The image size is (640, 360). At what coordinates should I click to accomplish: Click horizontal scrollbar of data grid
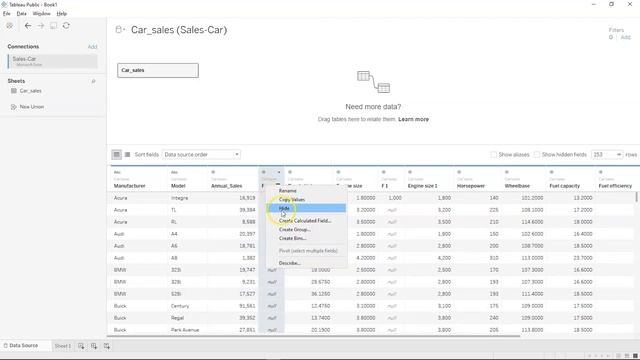click(313, 336)
